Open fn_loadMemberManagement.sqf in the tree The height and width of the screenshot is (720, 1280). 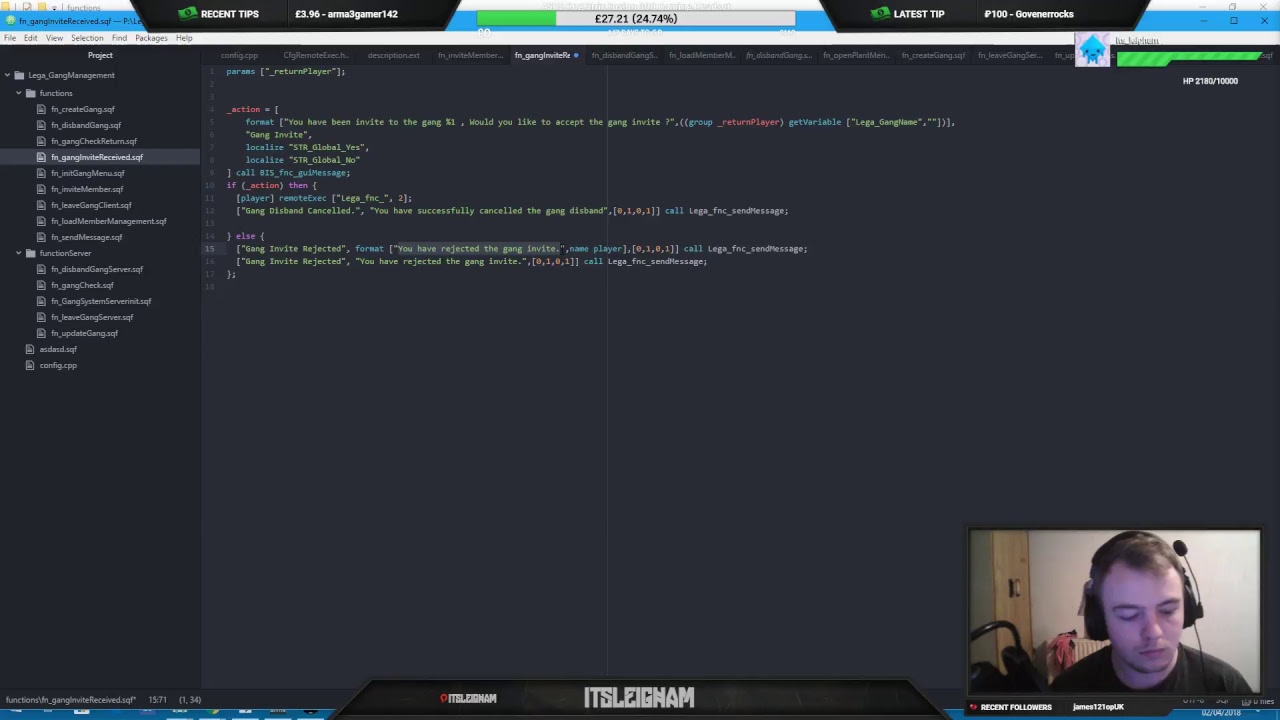(x=109, y=221)
